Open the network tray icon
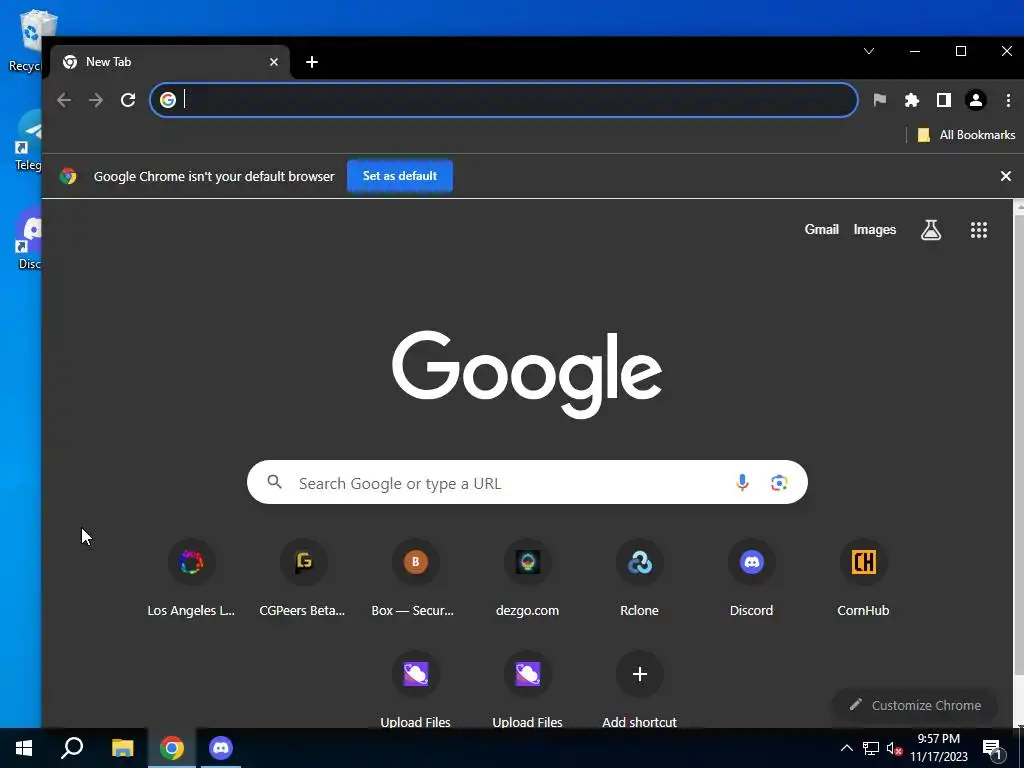Screen dimensions: 1024x768 point(871,748)
